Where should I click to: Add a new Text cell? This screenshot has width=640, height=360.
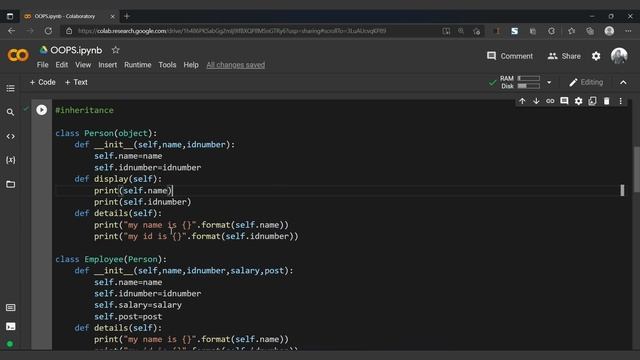[x=76, y=82]
